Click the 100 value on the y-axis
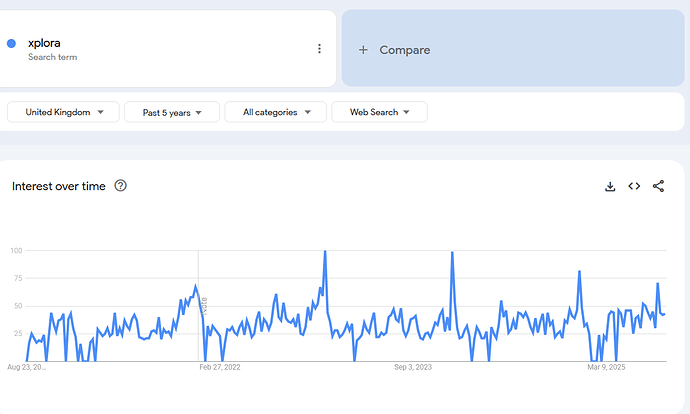This screenshot has width=690, height=414. point(17,250)
